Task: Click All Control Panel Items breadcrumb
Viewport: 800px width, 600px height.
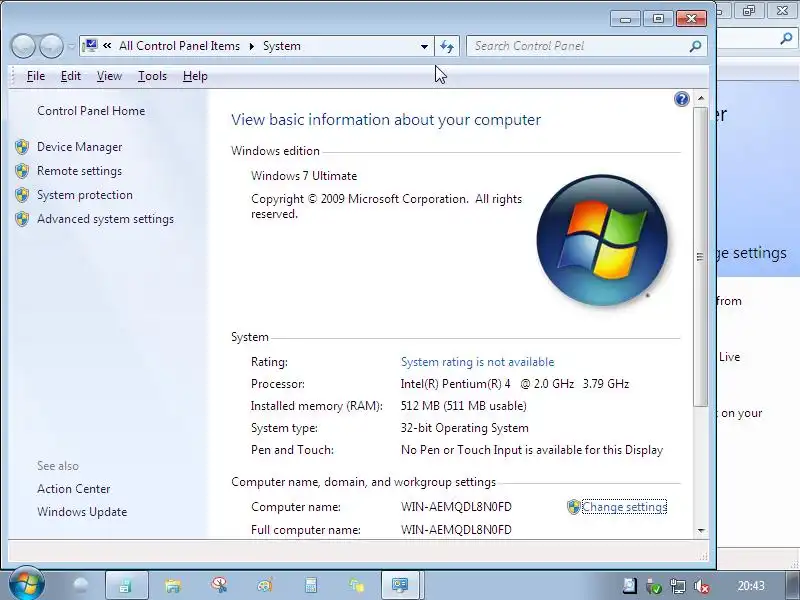Action: [x=180, y=46]
